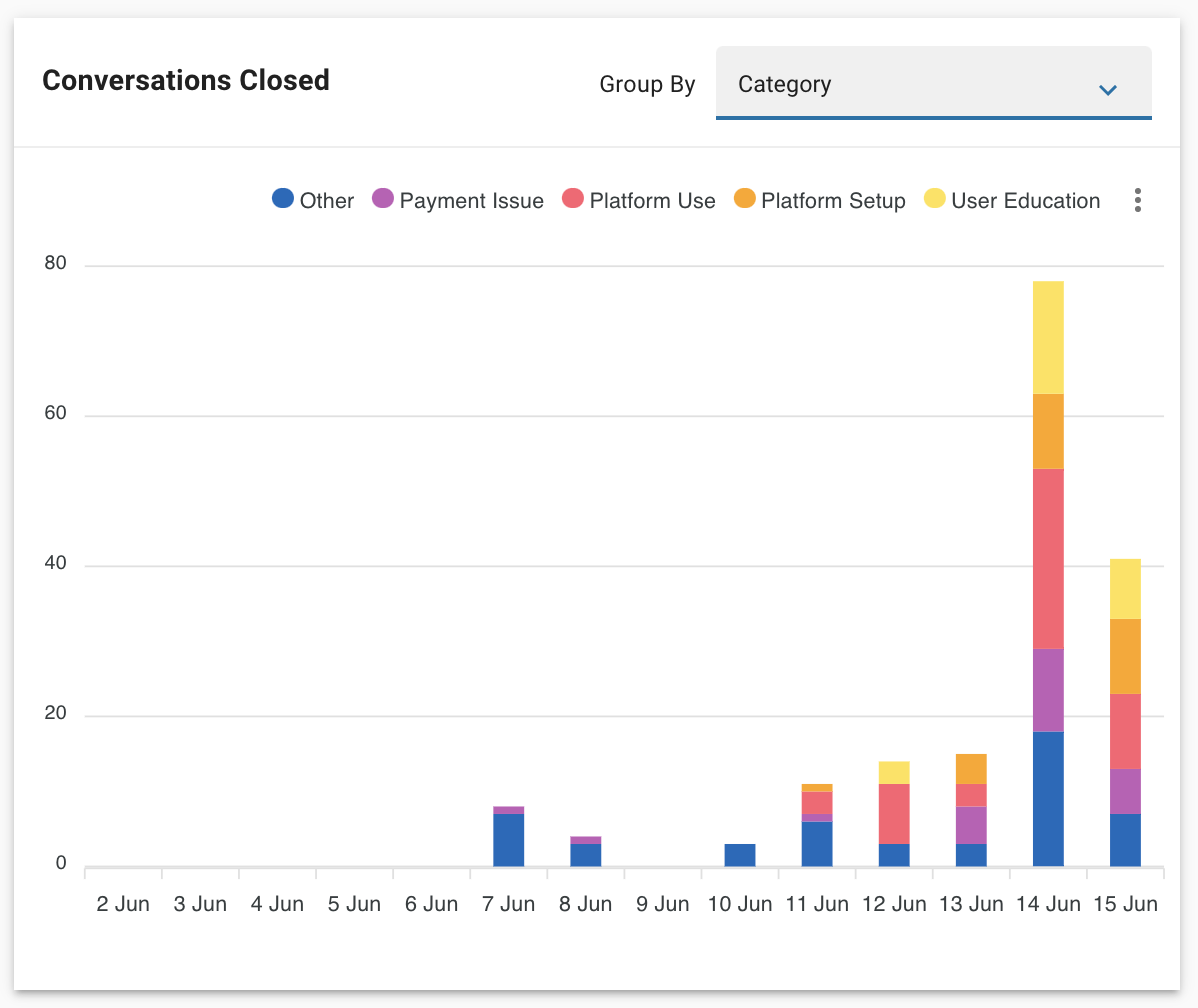Click the Group By dropdown chevron arrow
Image resolution: width=1198 pixels, height=1008 pixels.
1107,89
